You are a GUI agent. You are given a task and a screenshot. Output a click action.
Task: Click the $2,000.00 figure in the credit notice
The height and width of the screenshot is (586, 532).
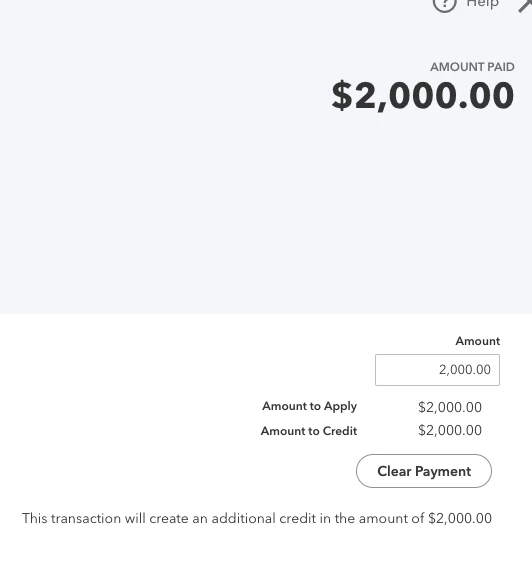tap(460, 518)
